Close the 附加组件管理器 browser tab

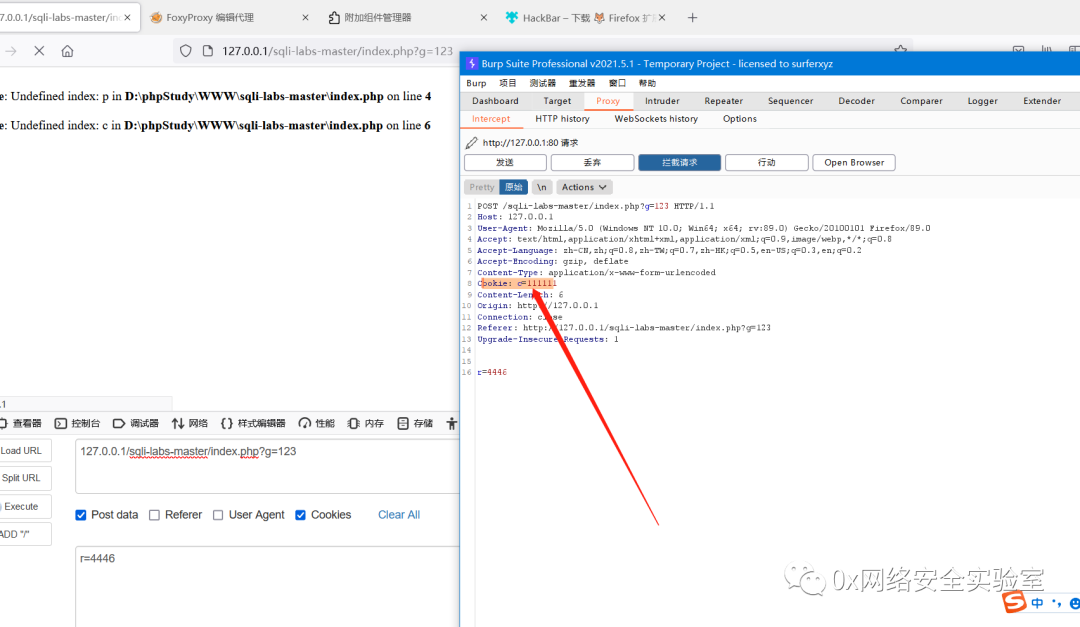[x=484, y=18]
